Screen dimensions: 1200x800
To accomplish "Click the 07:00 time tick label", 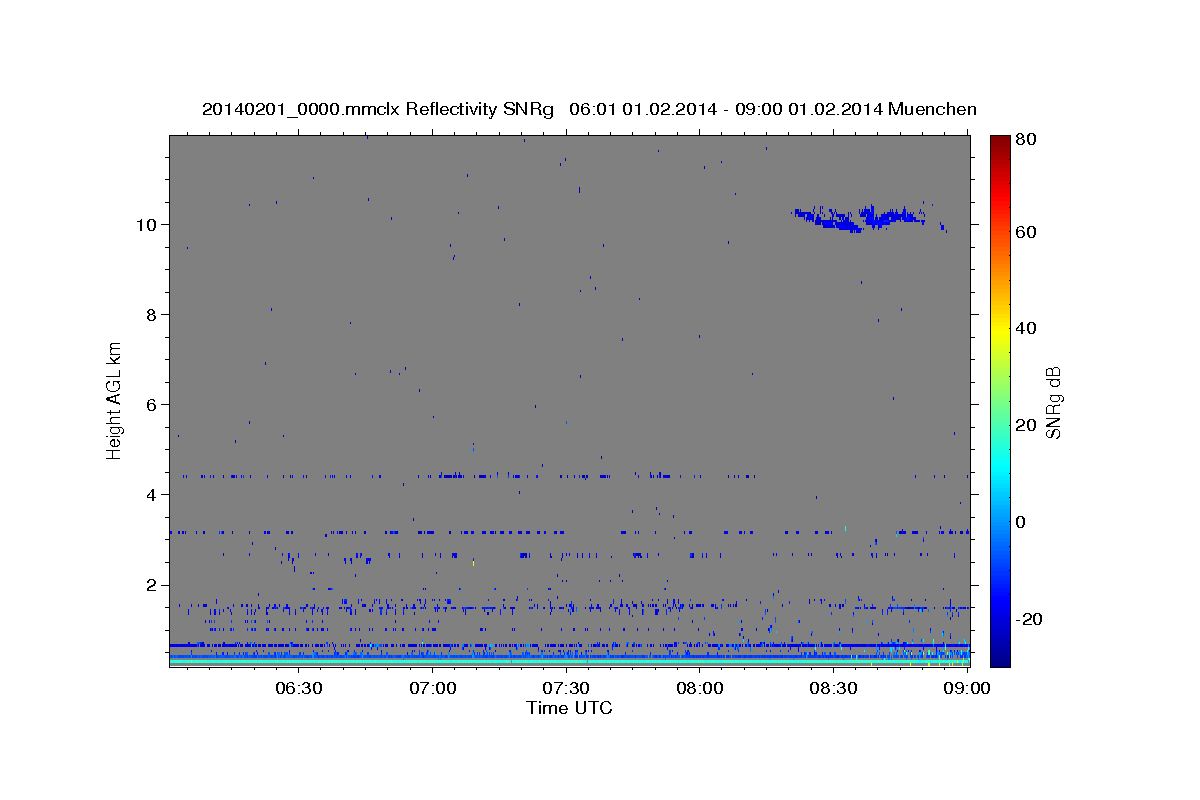I will click(x=433, y=689).
